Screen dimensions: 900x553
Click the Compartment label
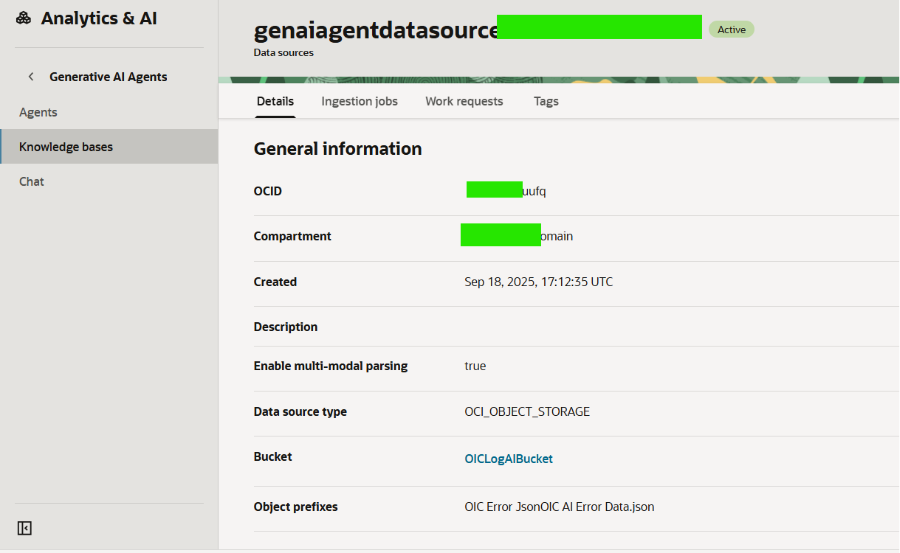tap(292, 236)
